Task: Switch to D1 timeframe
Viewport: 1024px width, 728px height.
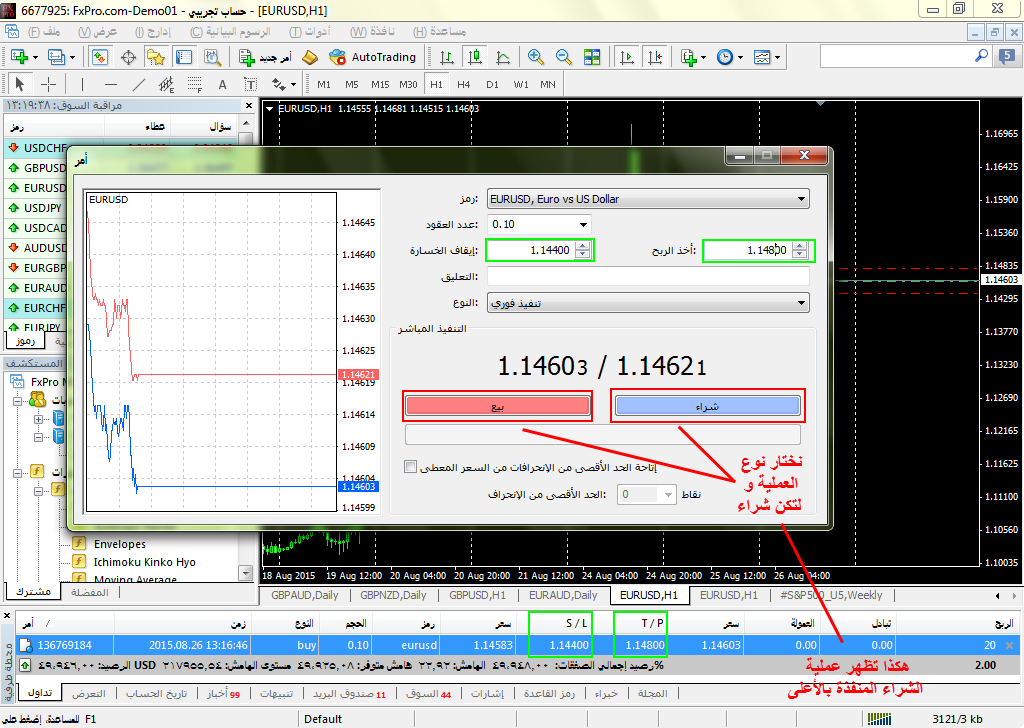Action: point(492,84)
